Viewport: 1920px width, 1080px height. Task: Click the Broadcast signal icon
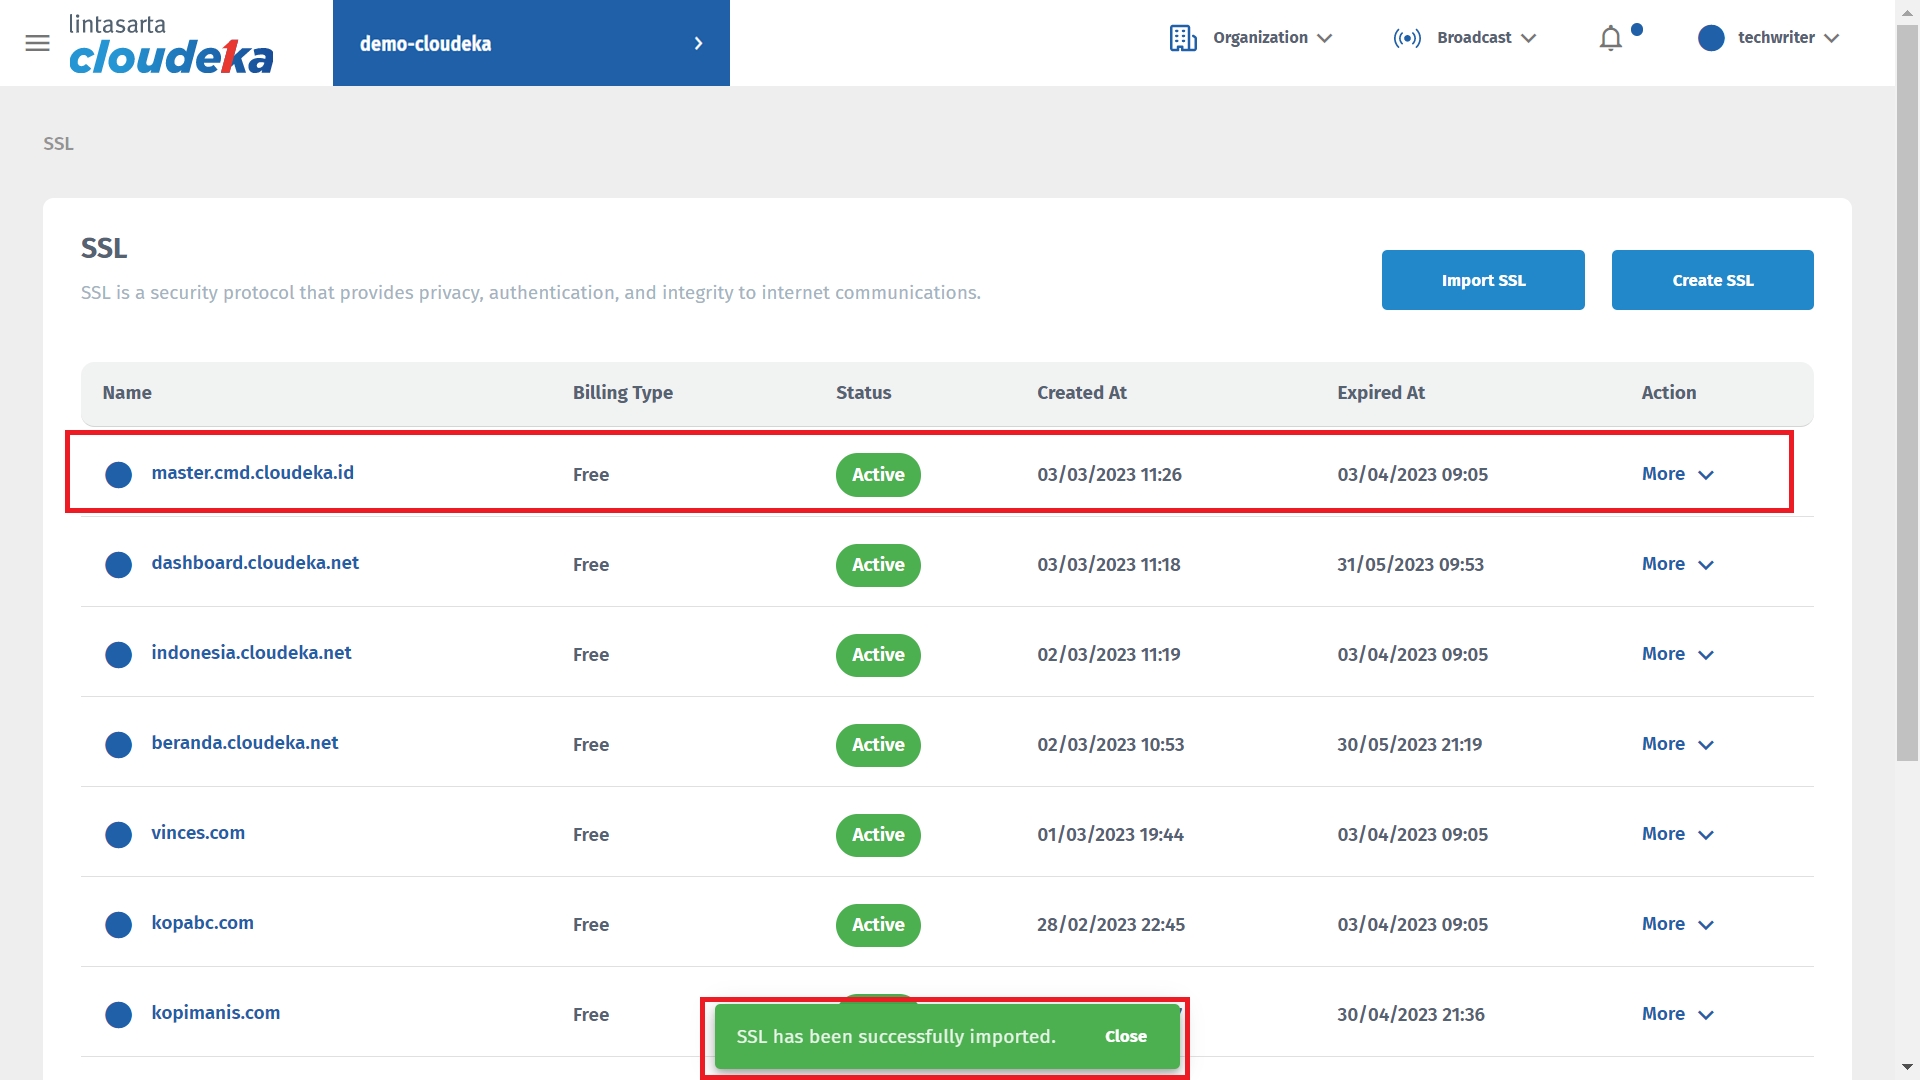1407,38
